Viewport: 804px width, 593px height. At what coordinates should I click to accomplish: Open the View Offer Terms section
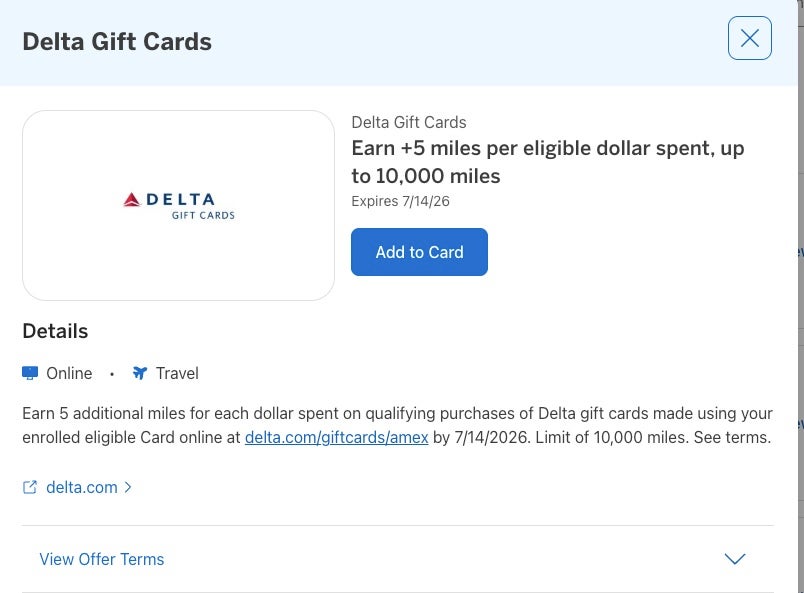(101, 559)
